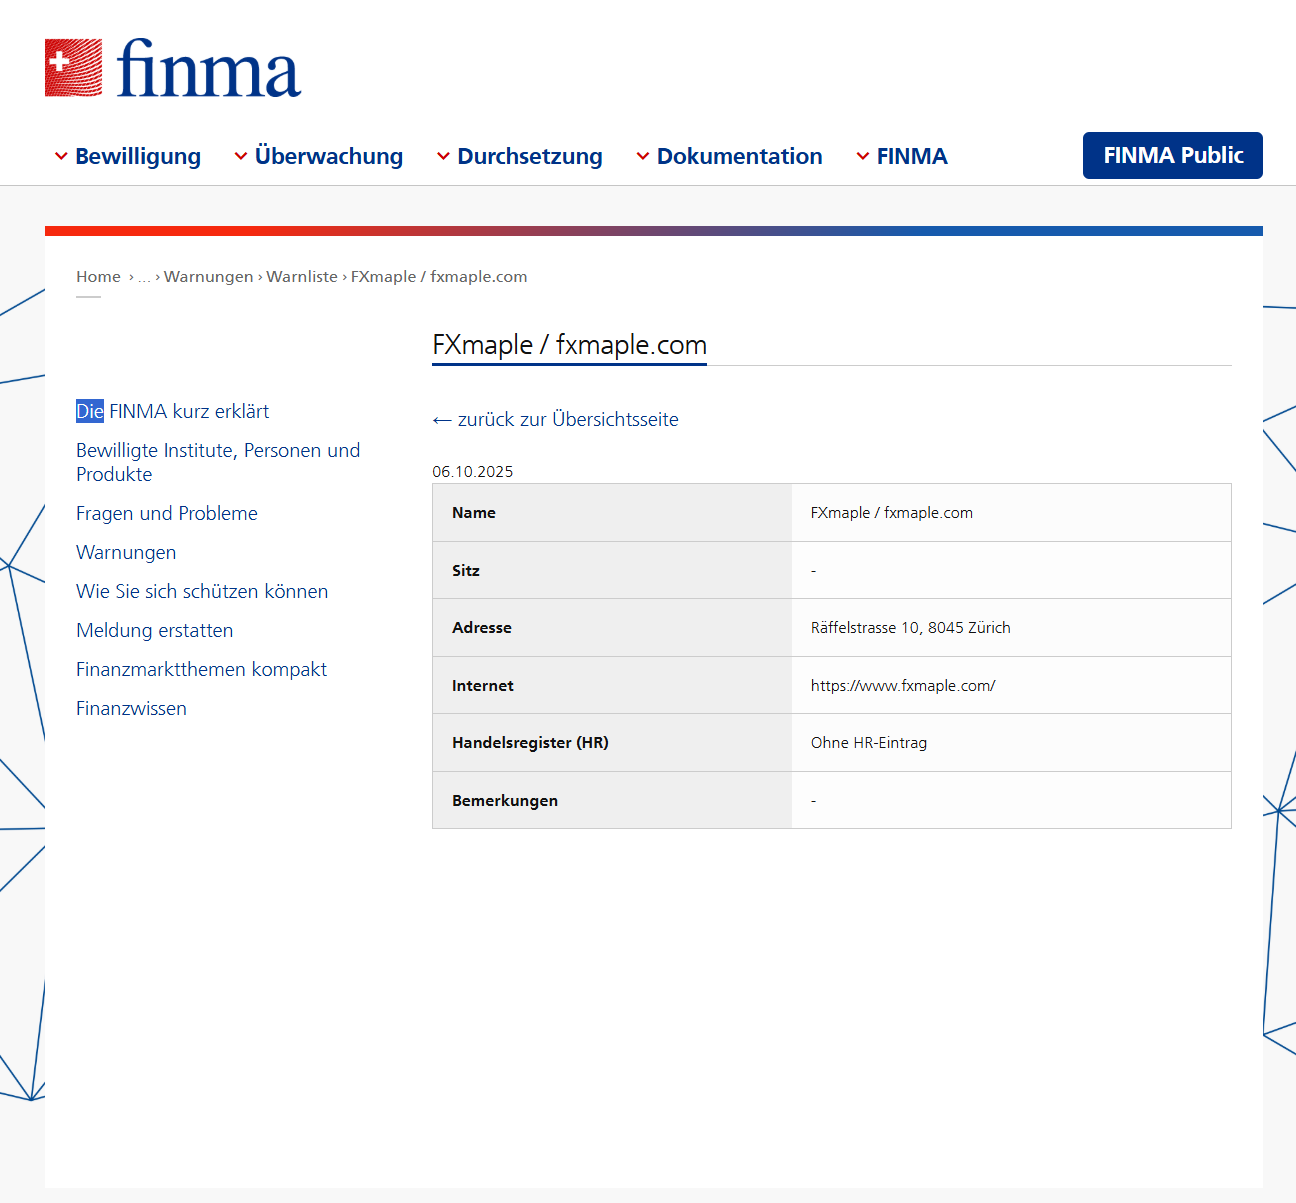Viewport: 1296px width, 1203px height.
Task: Expand the Überwachung menu chevron
Action: click(x=241, y=156)
